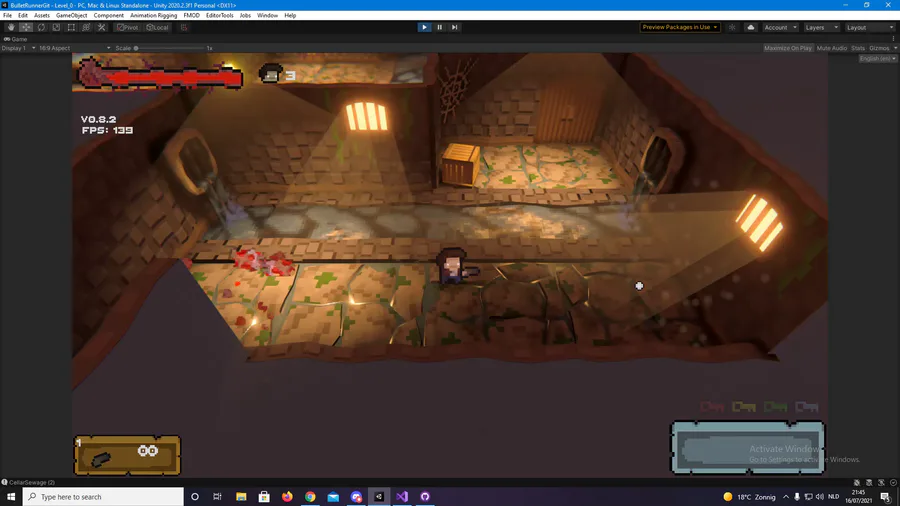
Task: Open the 18°C Zonnig weather widget
Action: pos(750,496)
